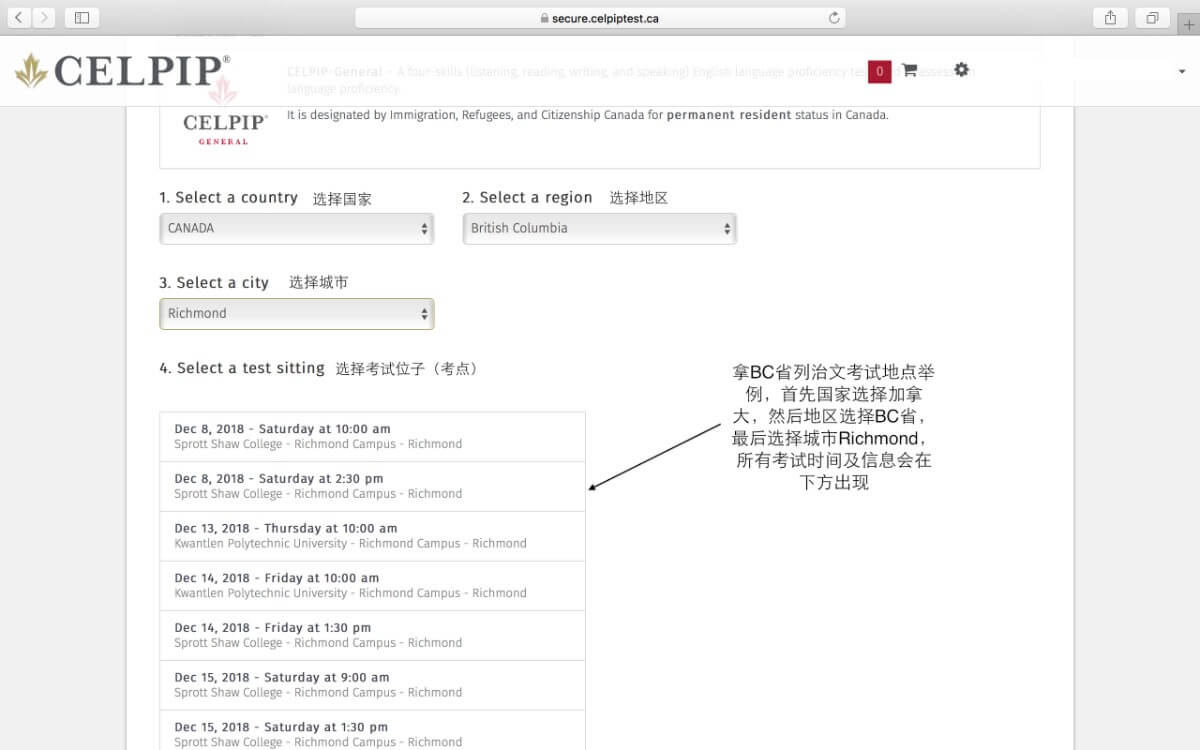The width and height of the screenshot is (1200, 750).
Task: Open the region dropdown showing British Columbia
Action: click(x=599, y=228)
